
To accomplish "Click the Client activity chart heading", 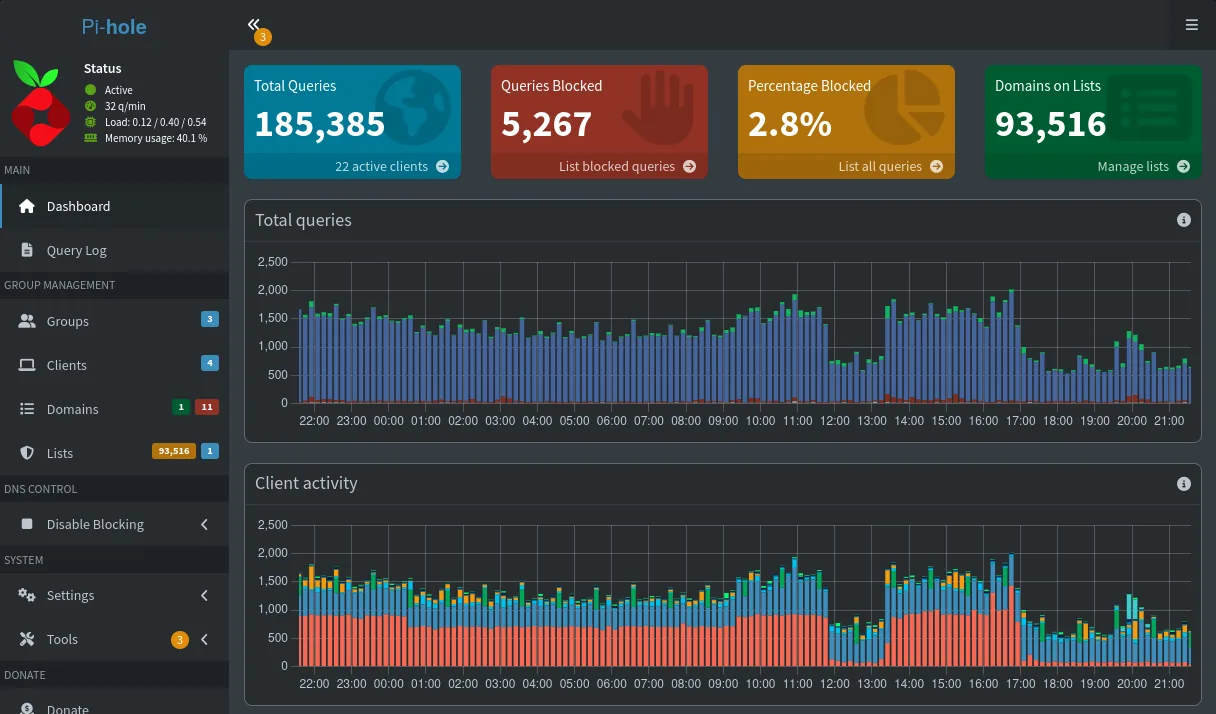I will 306,483.
